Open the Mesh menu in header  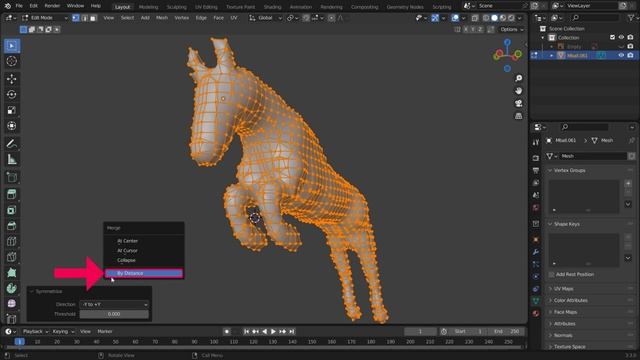162,18
